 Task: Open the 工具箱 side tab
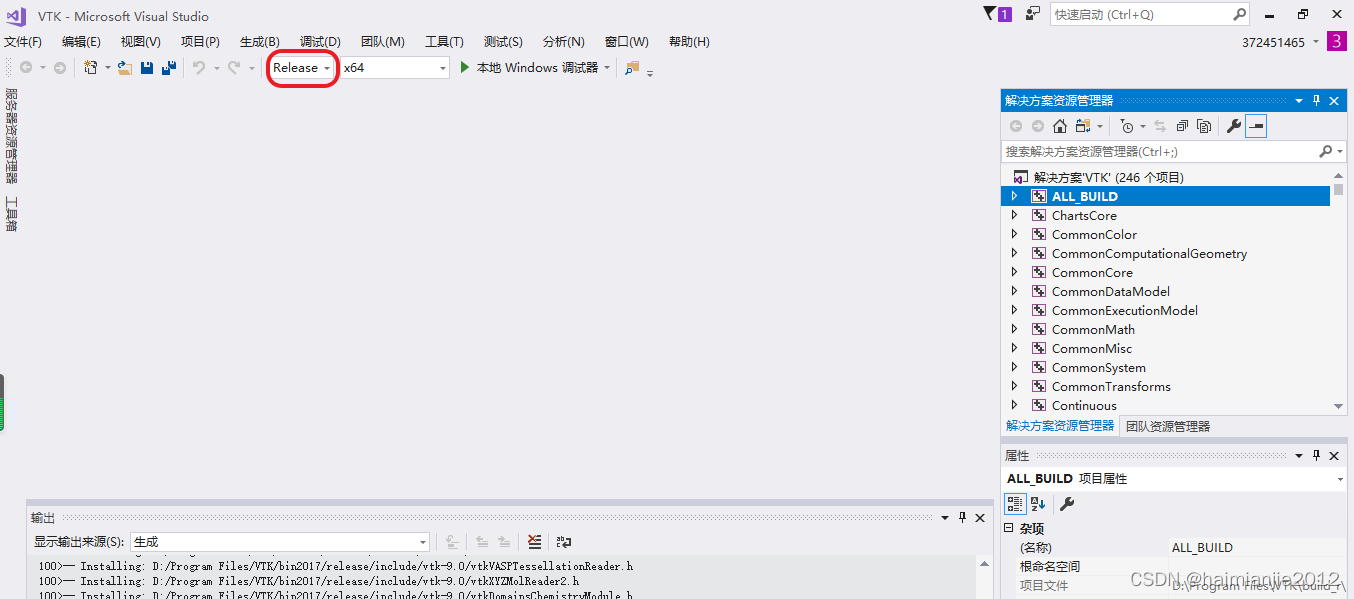[11, 214]
